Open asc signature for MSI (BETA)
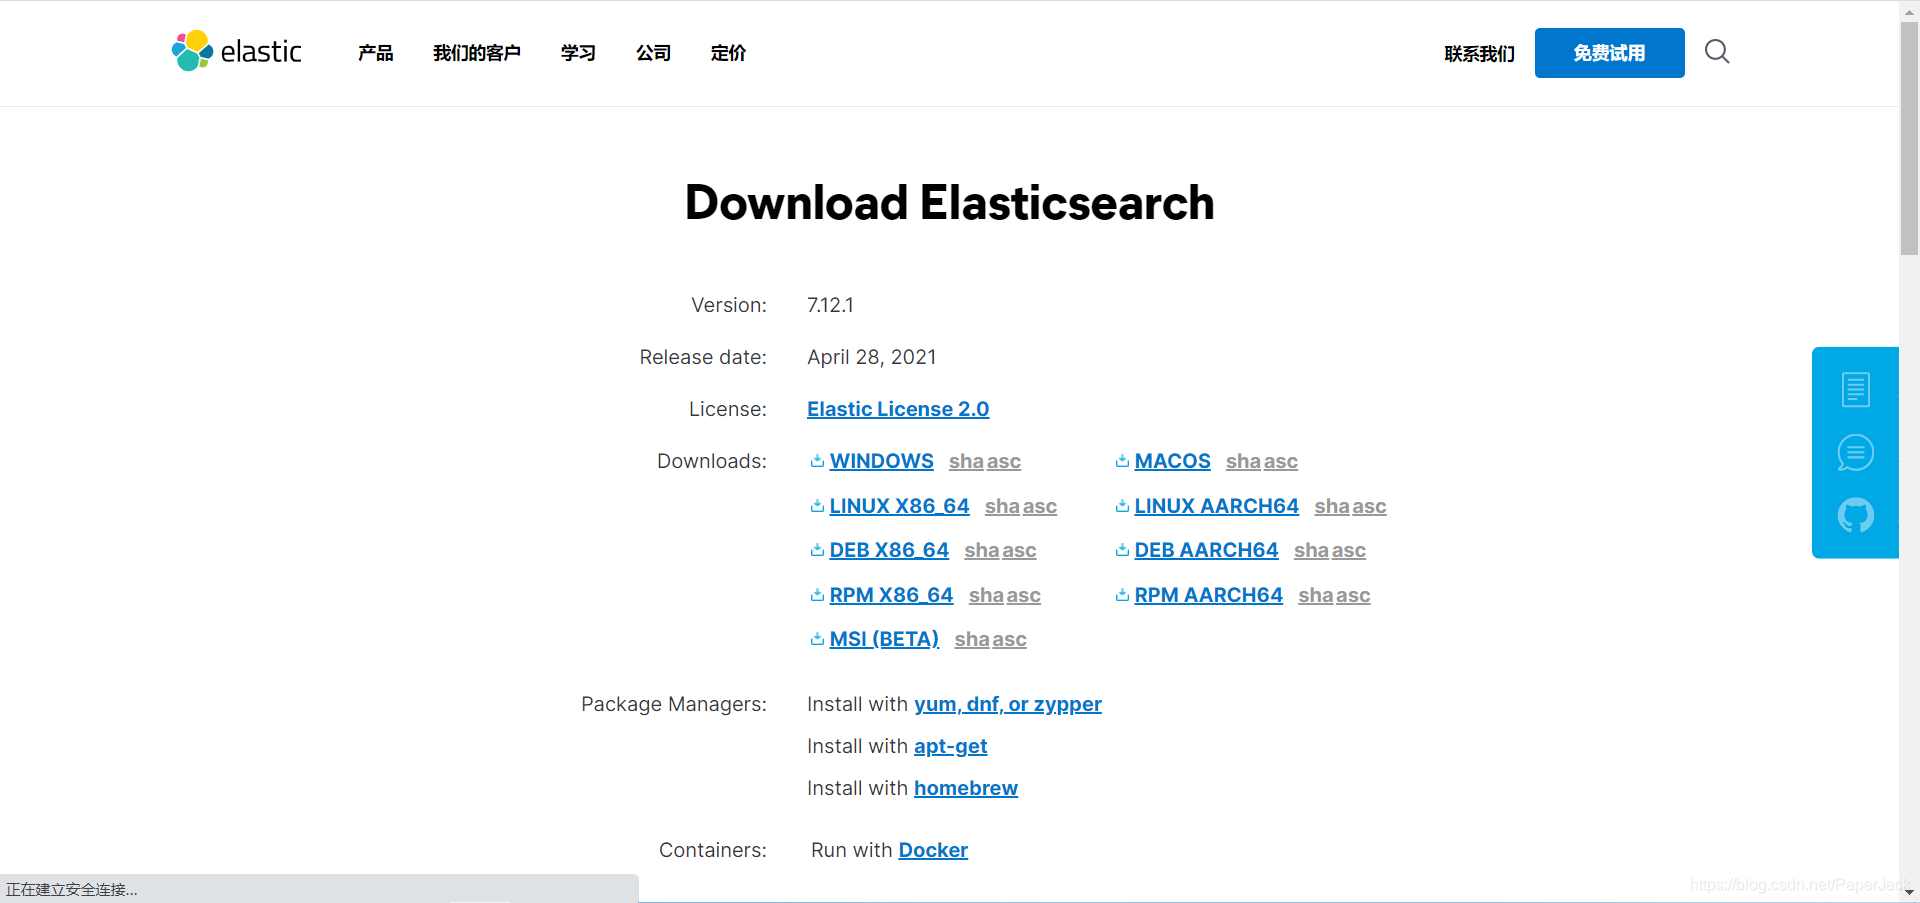The image size is (1920, 903). tap(1010, 639)
